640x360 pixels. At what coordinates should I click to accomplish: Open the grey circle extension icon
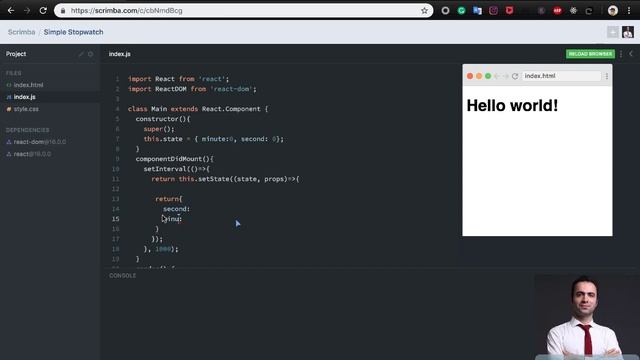pyautogui.click(x=445, y=11)
